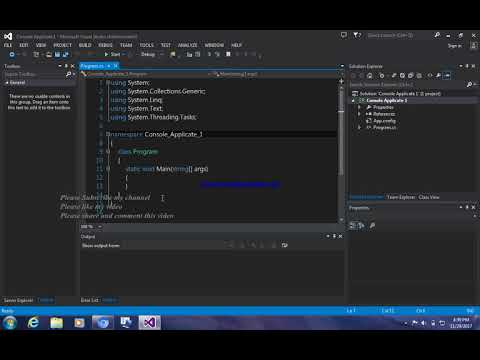The image size is (480, 360).
Task: Click the Search Solution Explorer field
Action: pos(407,85)
